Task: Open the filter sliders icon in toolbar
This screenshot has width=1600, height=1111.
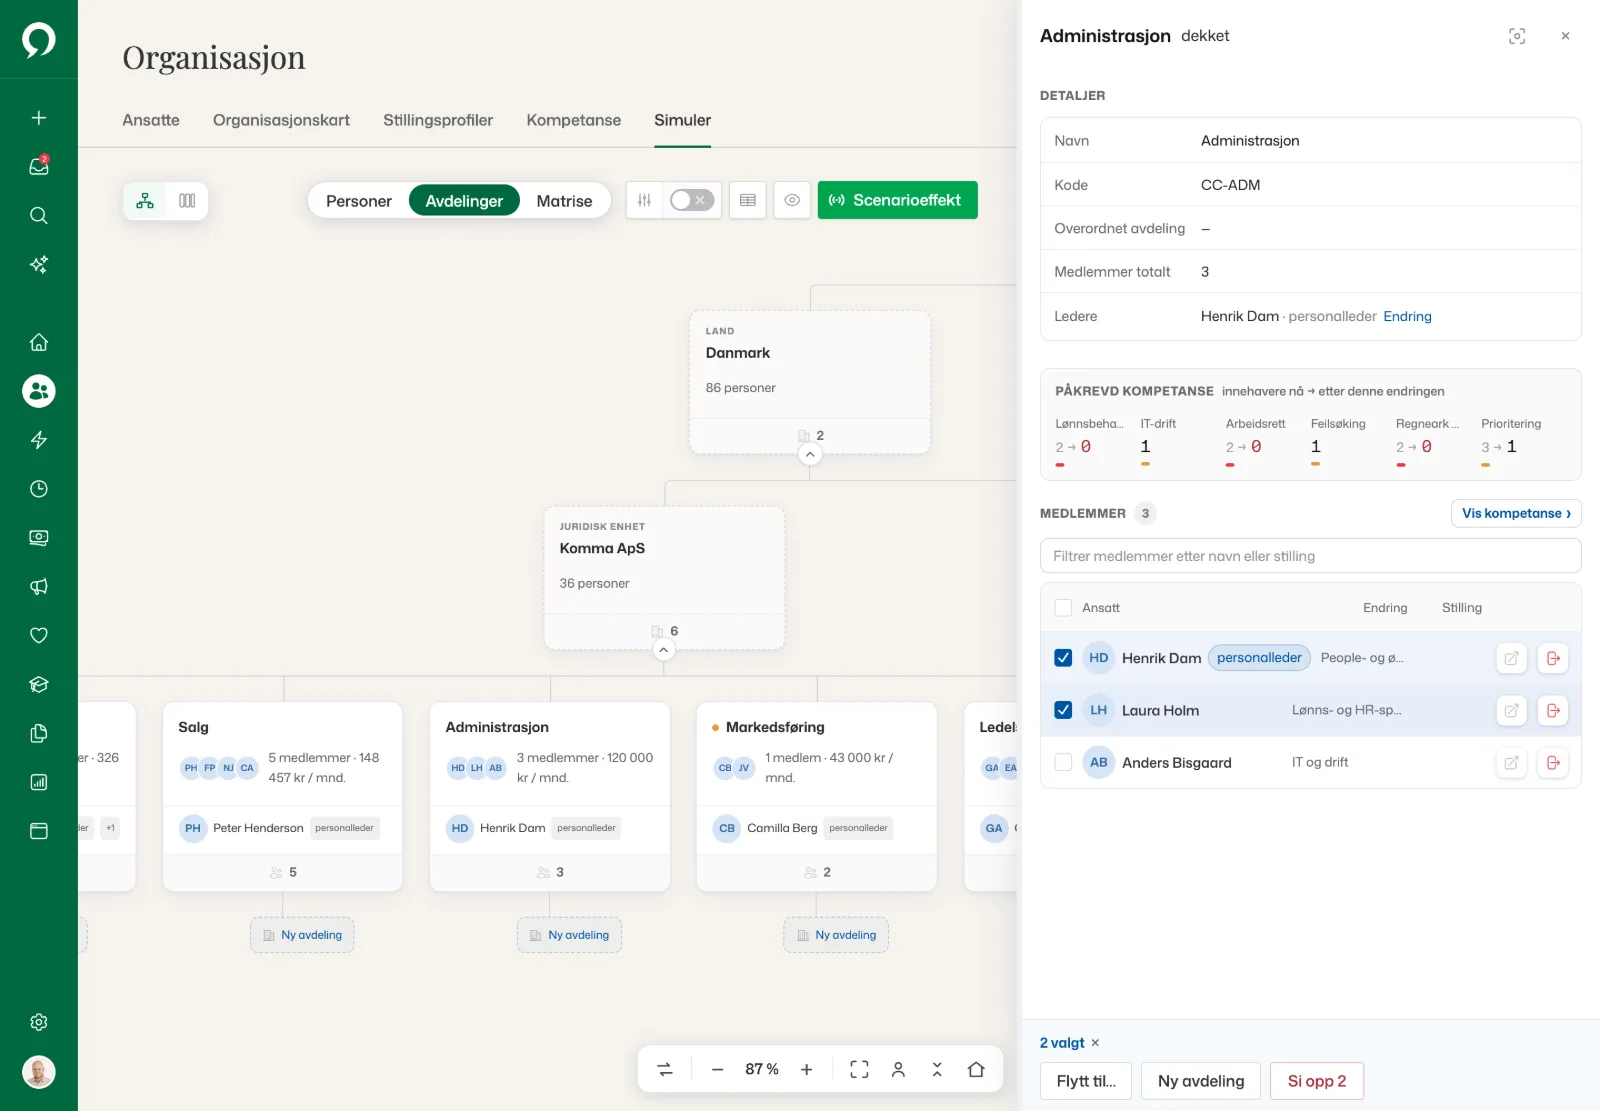Action: point(644,200)
